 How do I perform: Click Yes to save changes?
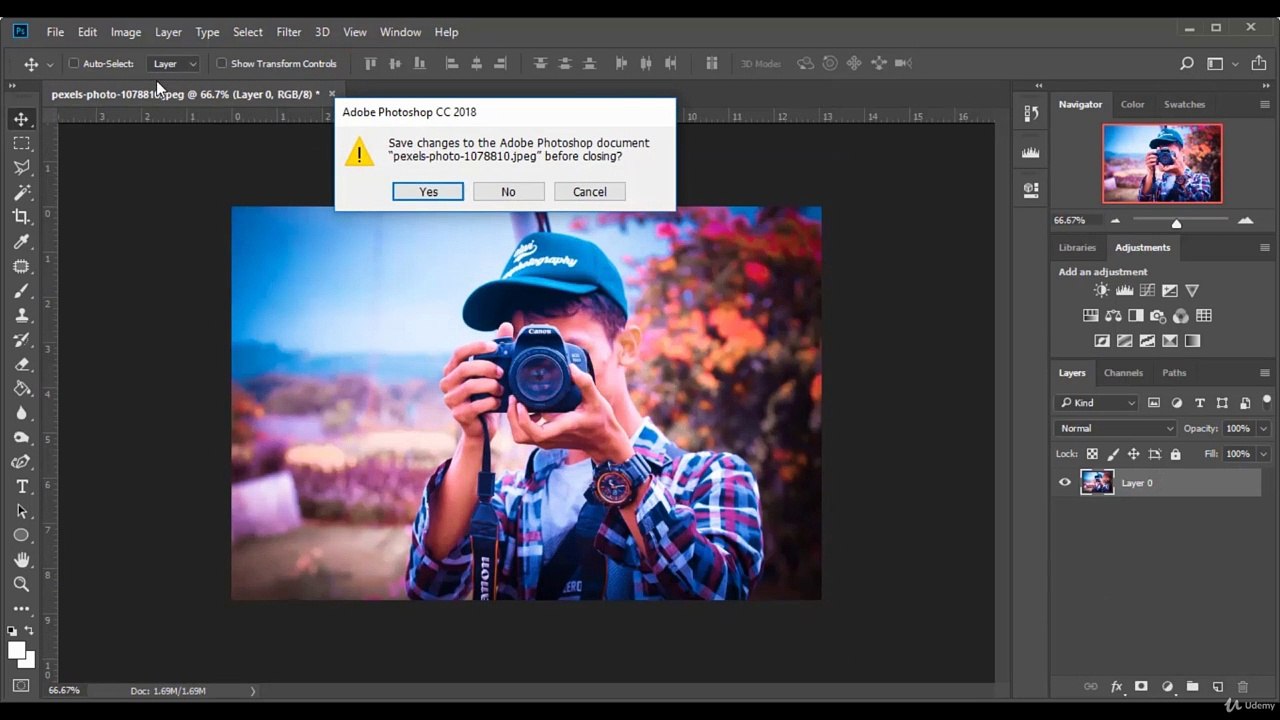pyautogui.click(x=428, y=192)
